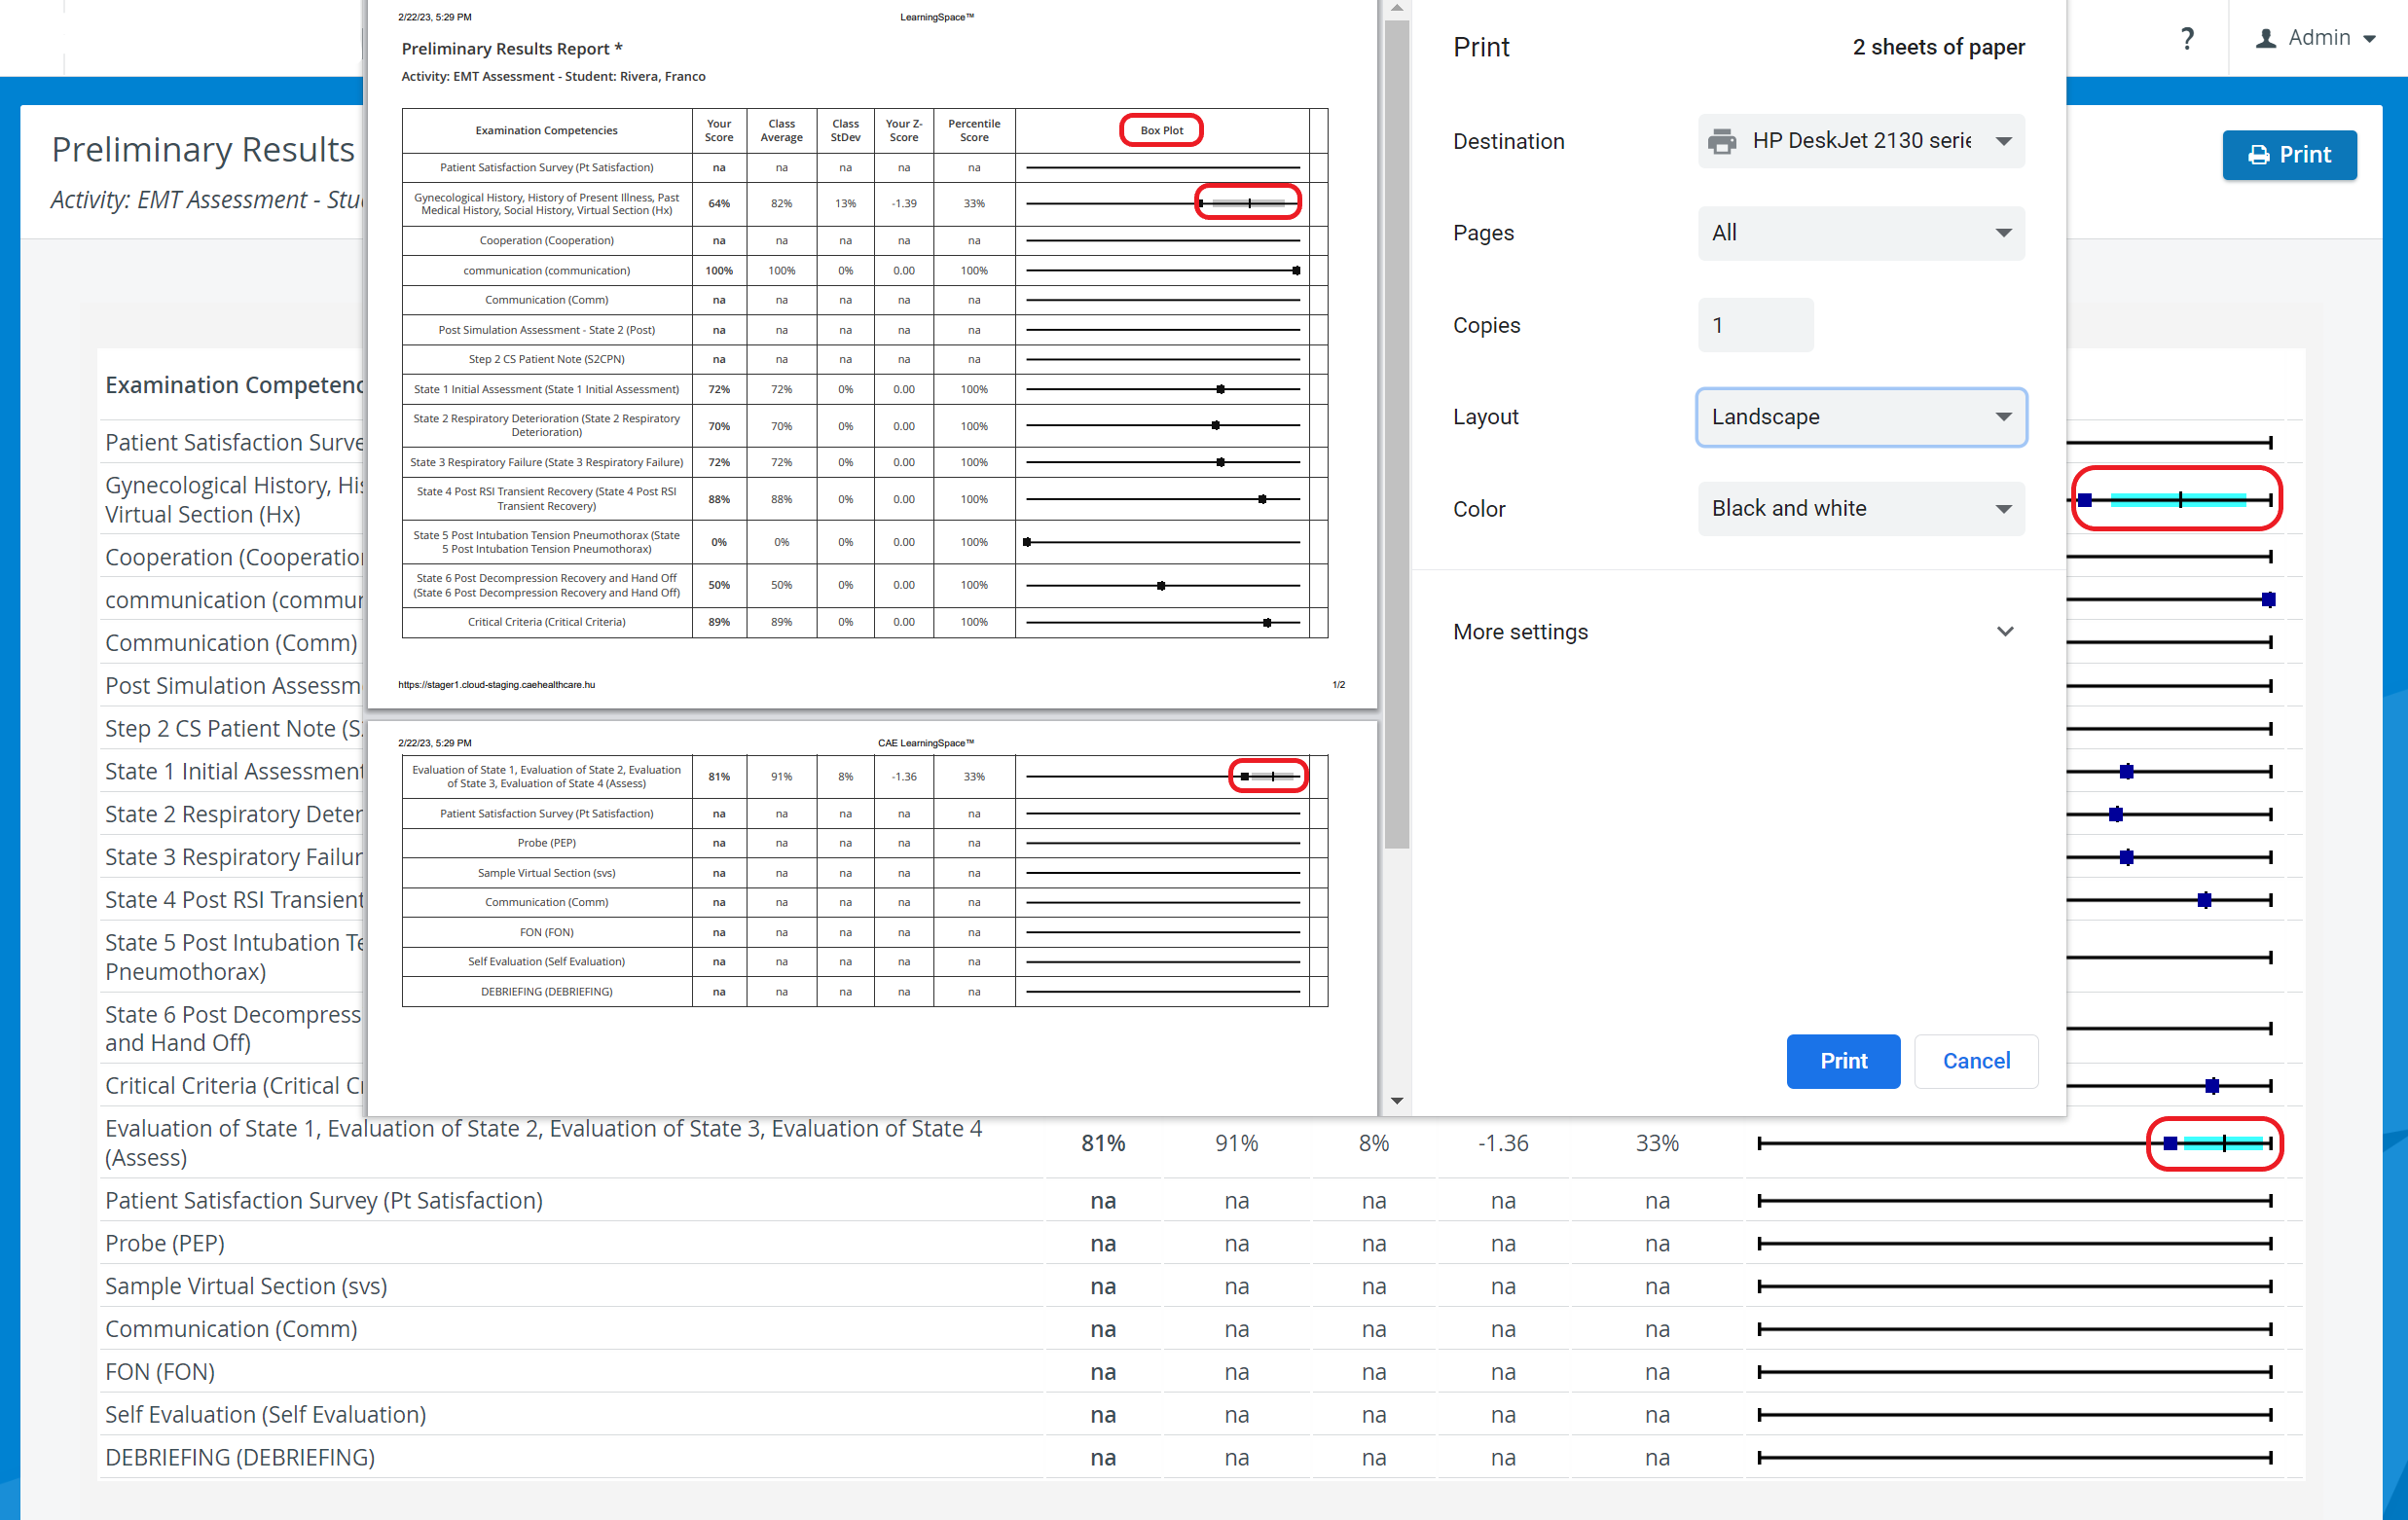Click the help question mark icon
The height and width of the screenshot is (1520, 2408).
2187,38
